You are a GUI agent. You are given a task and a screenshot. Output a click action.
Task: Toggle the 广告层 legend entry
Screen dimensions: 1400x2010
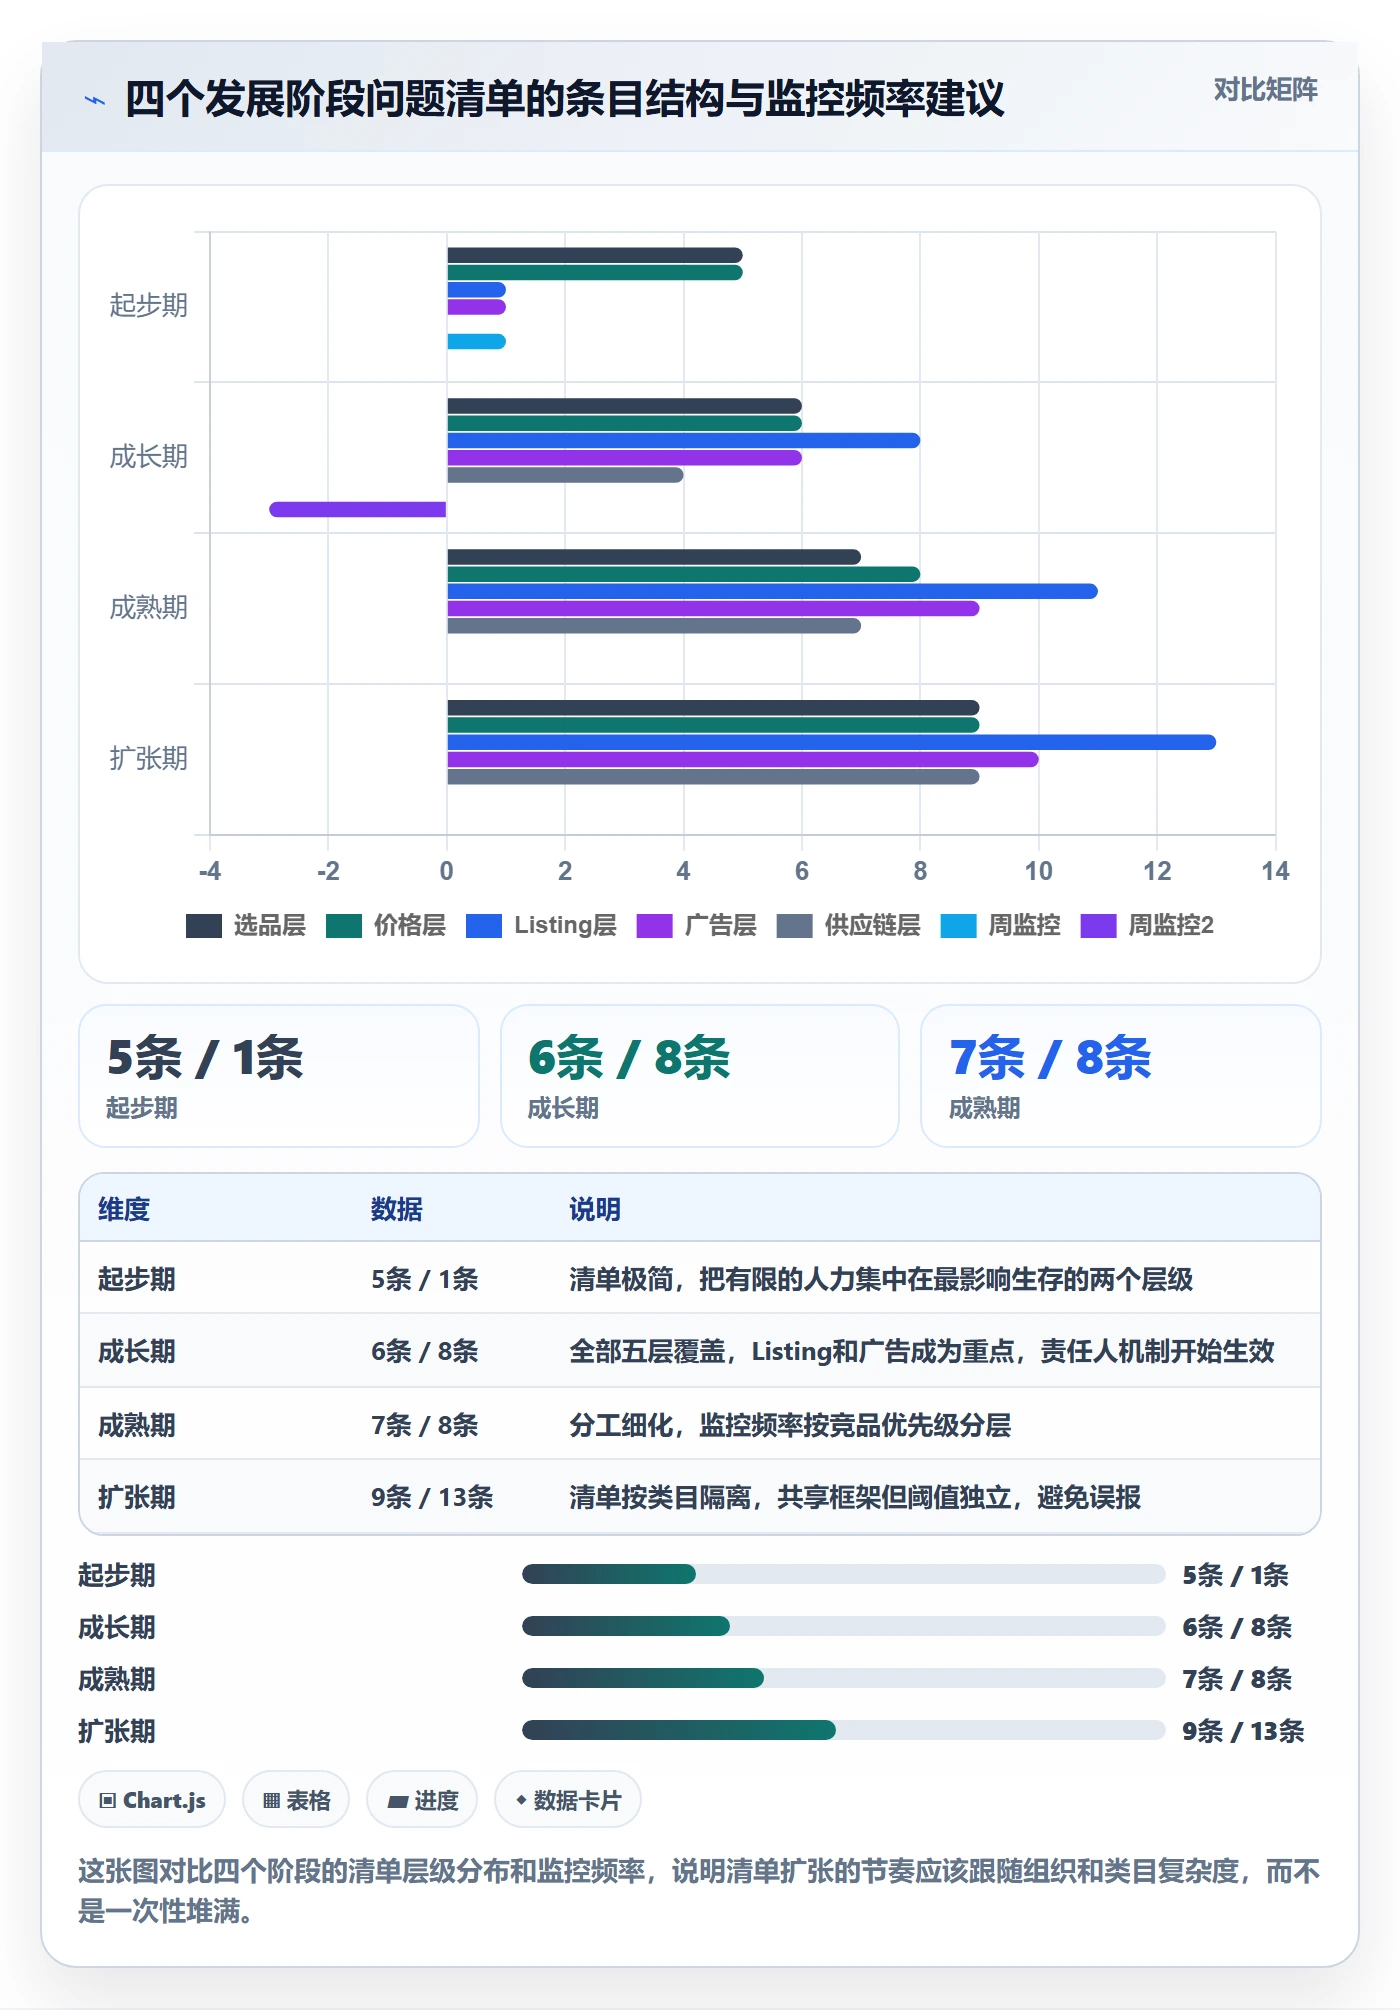pyautogui.click(x=697, y=926)
